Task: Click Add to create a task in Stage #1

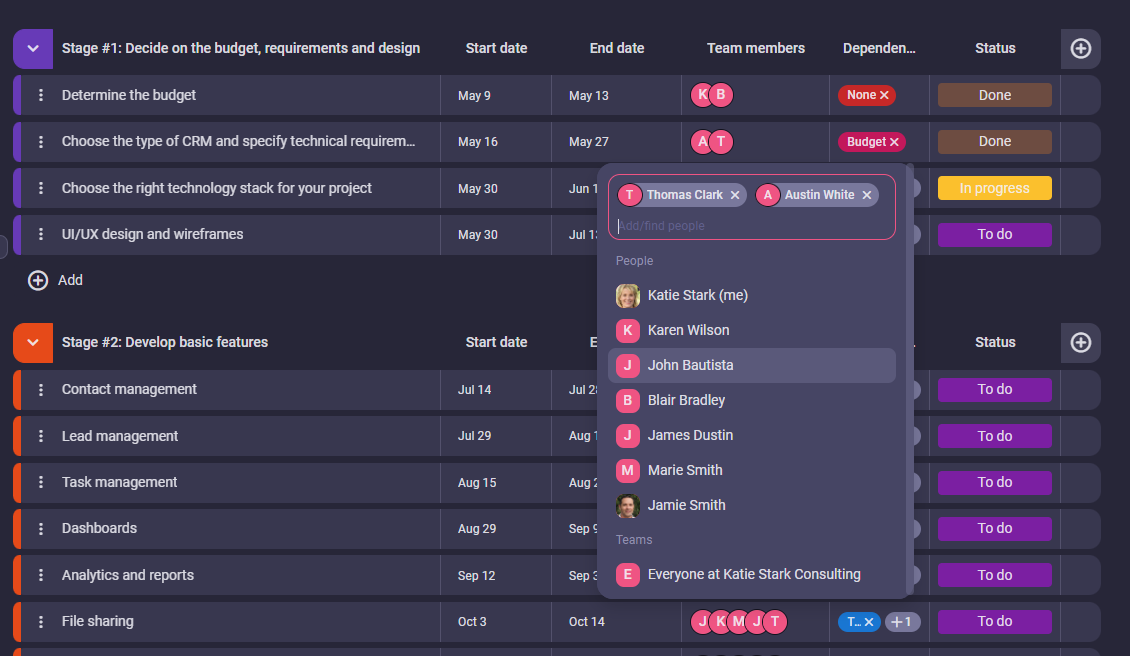Action: pos(55,280)
